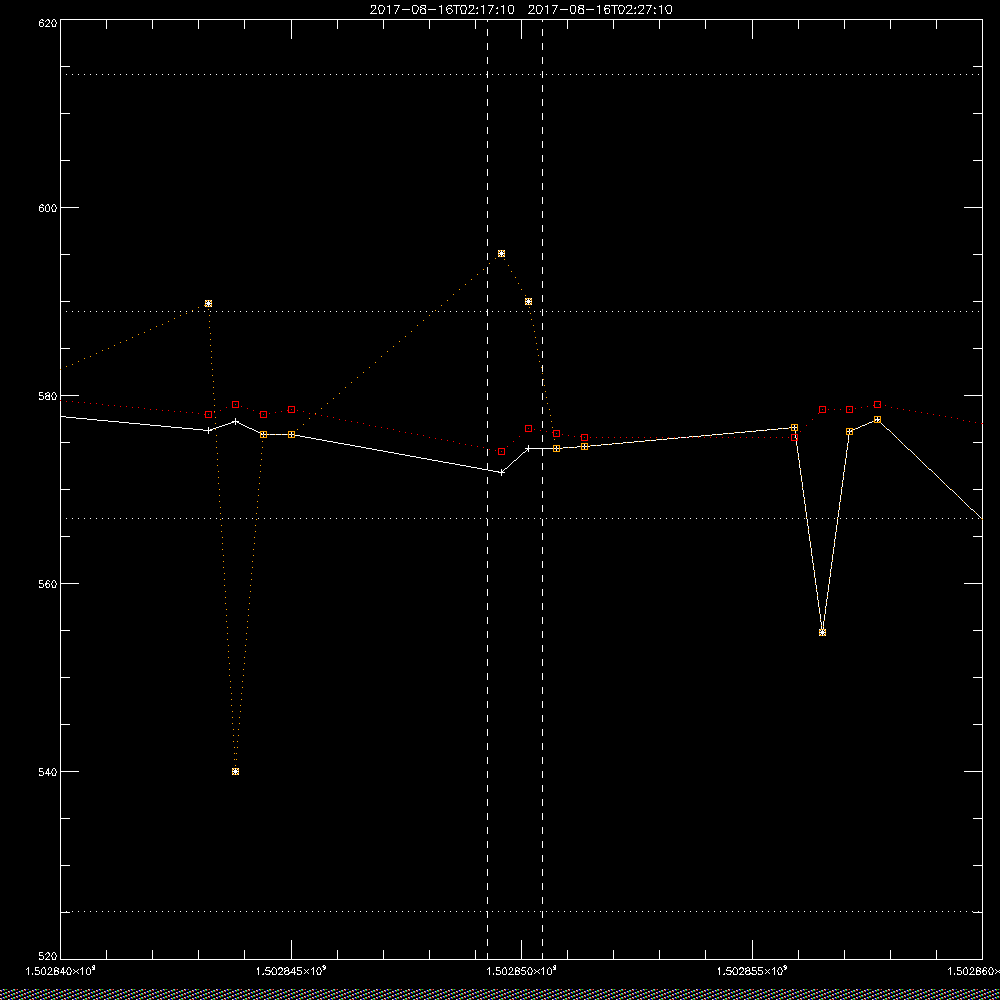Select the orange minimum marker at 540
1000x1000 pixels.
coord(235,772)
